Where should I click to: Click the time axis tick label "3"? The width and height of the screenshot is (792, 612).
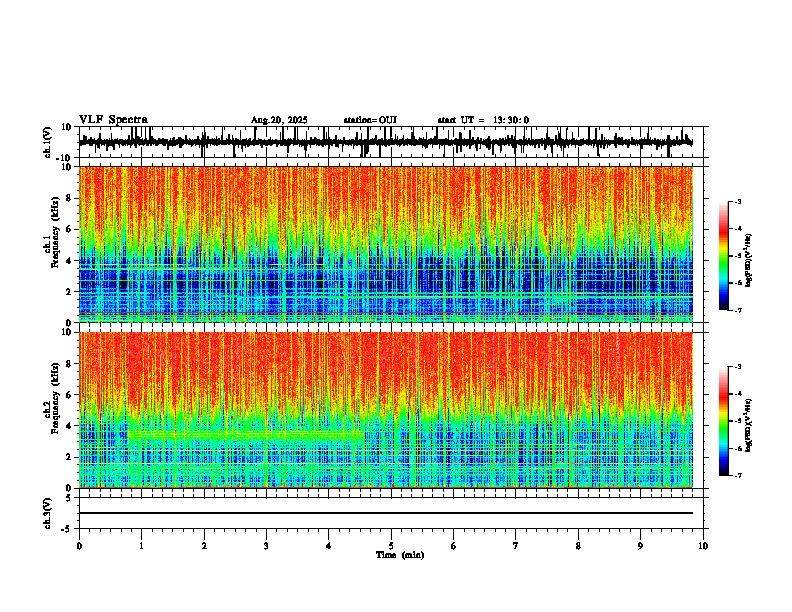[266, 546]
